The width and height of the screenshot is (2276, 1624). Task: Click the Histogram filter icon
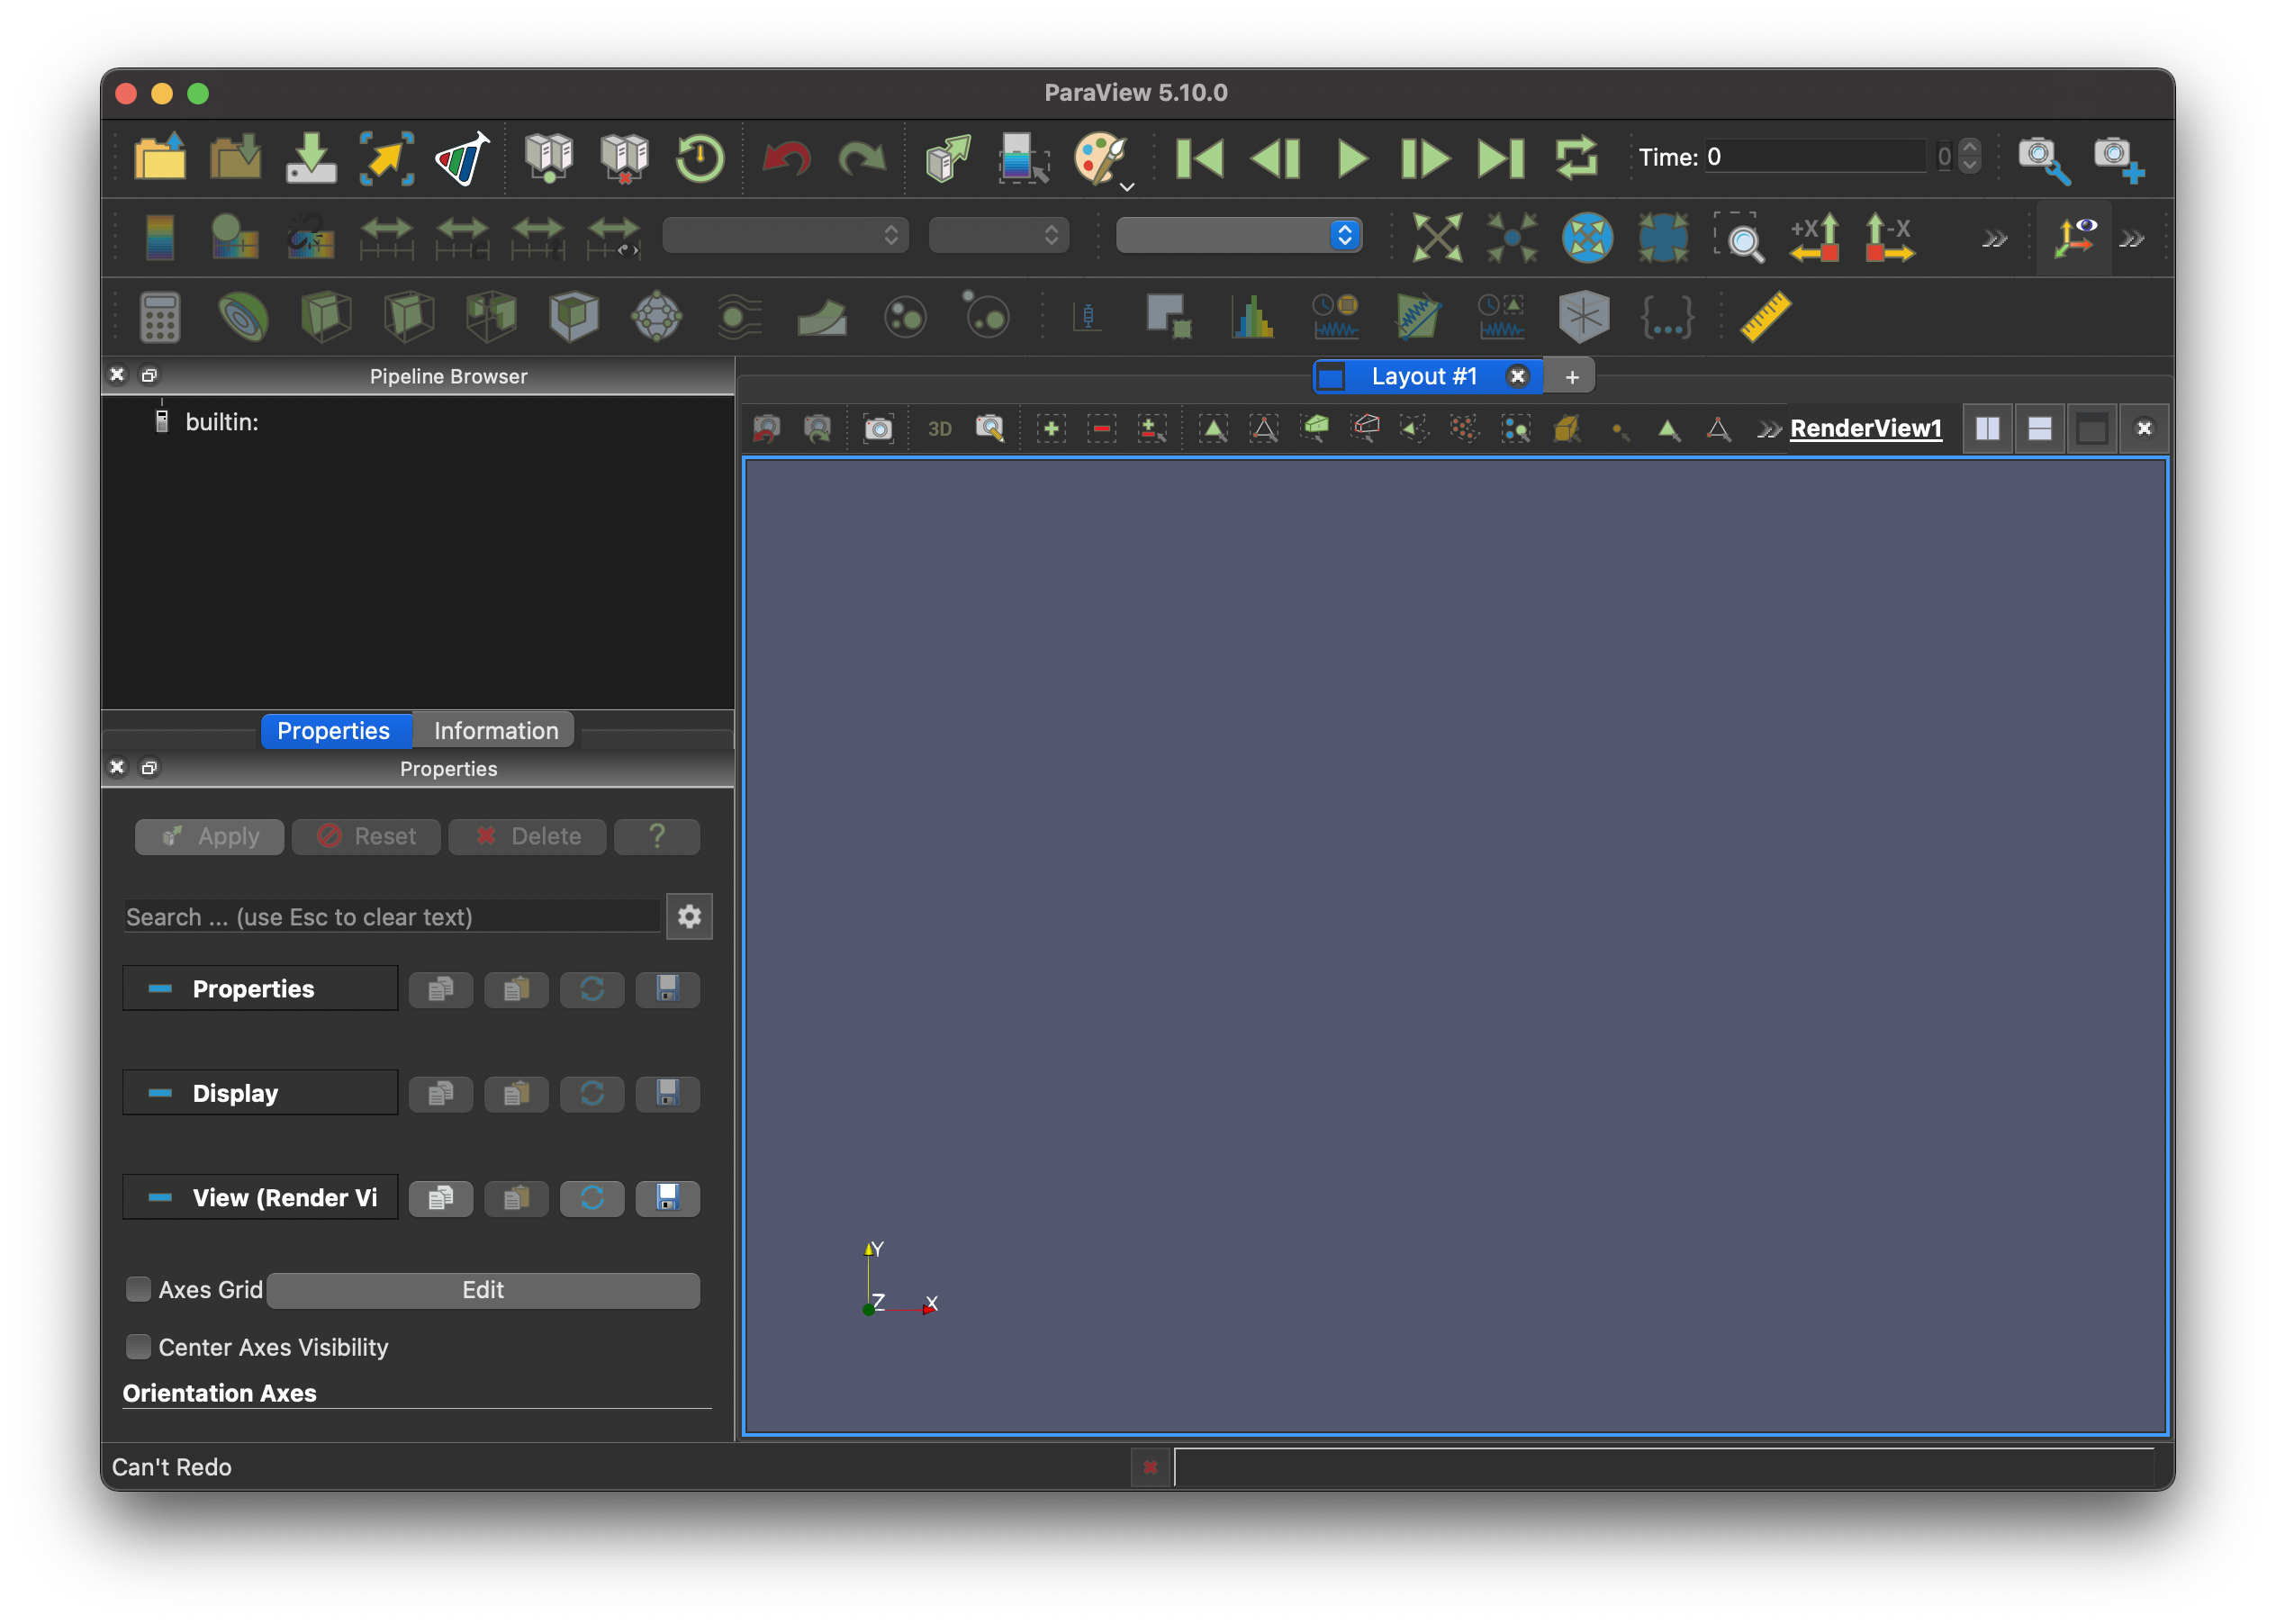pos(1252,318)
